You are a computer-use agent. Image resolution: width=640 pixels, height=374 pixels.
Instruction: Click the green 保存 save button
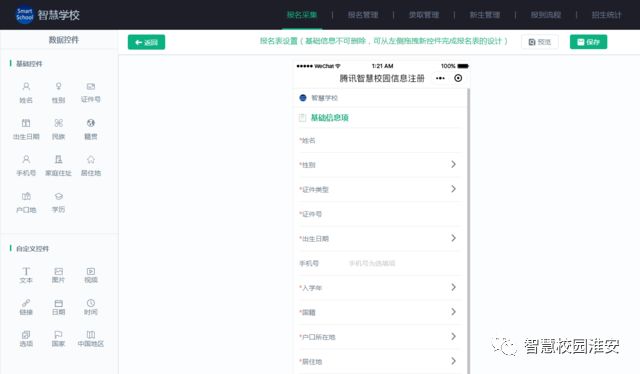coord(588,42)
